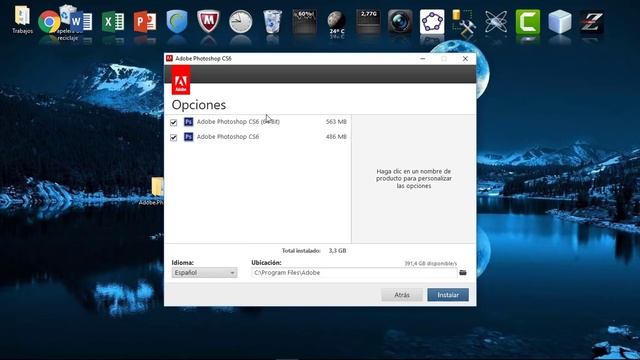
Task: Open the tools and wrench dock icon
Action: [464, 22]
